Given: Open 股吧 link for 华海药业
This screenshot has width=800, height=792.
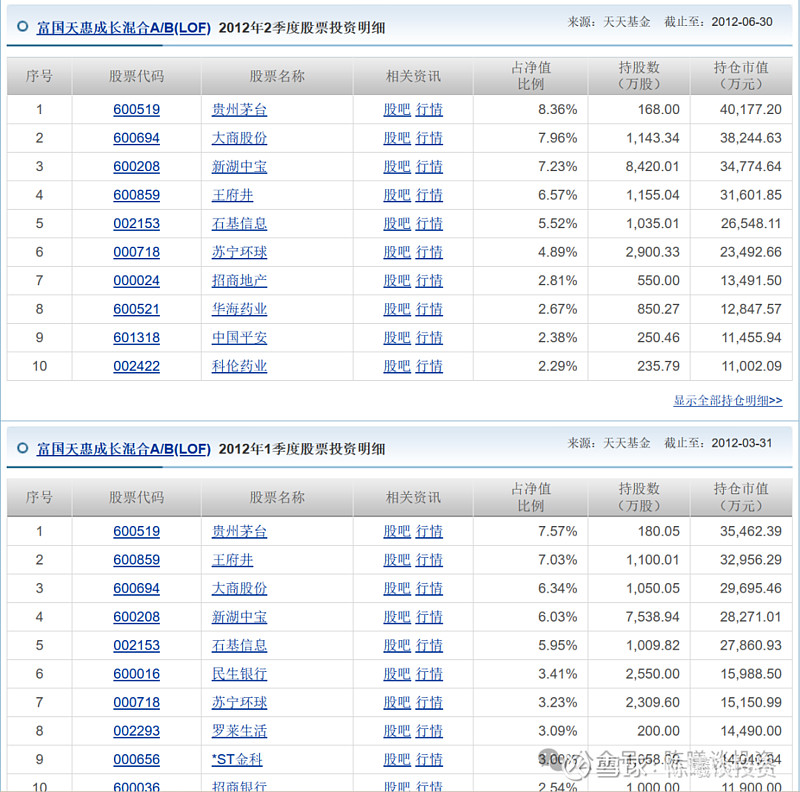Looking at the screenshot, I should point(397,310).
